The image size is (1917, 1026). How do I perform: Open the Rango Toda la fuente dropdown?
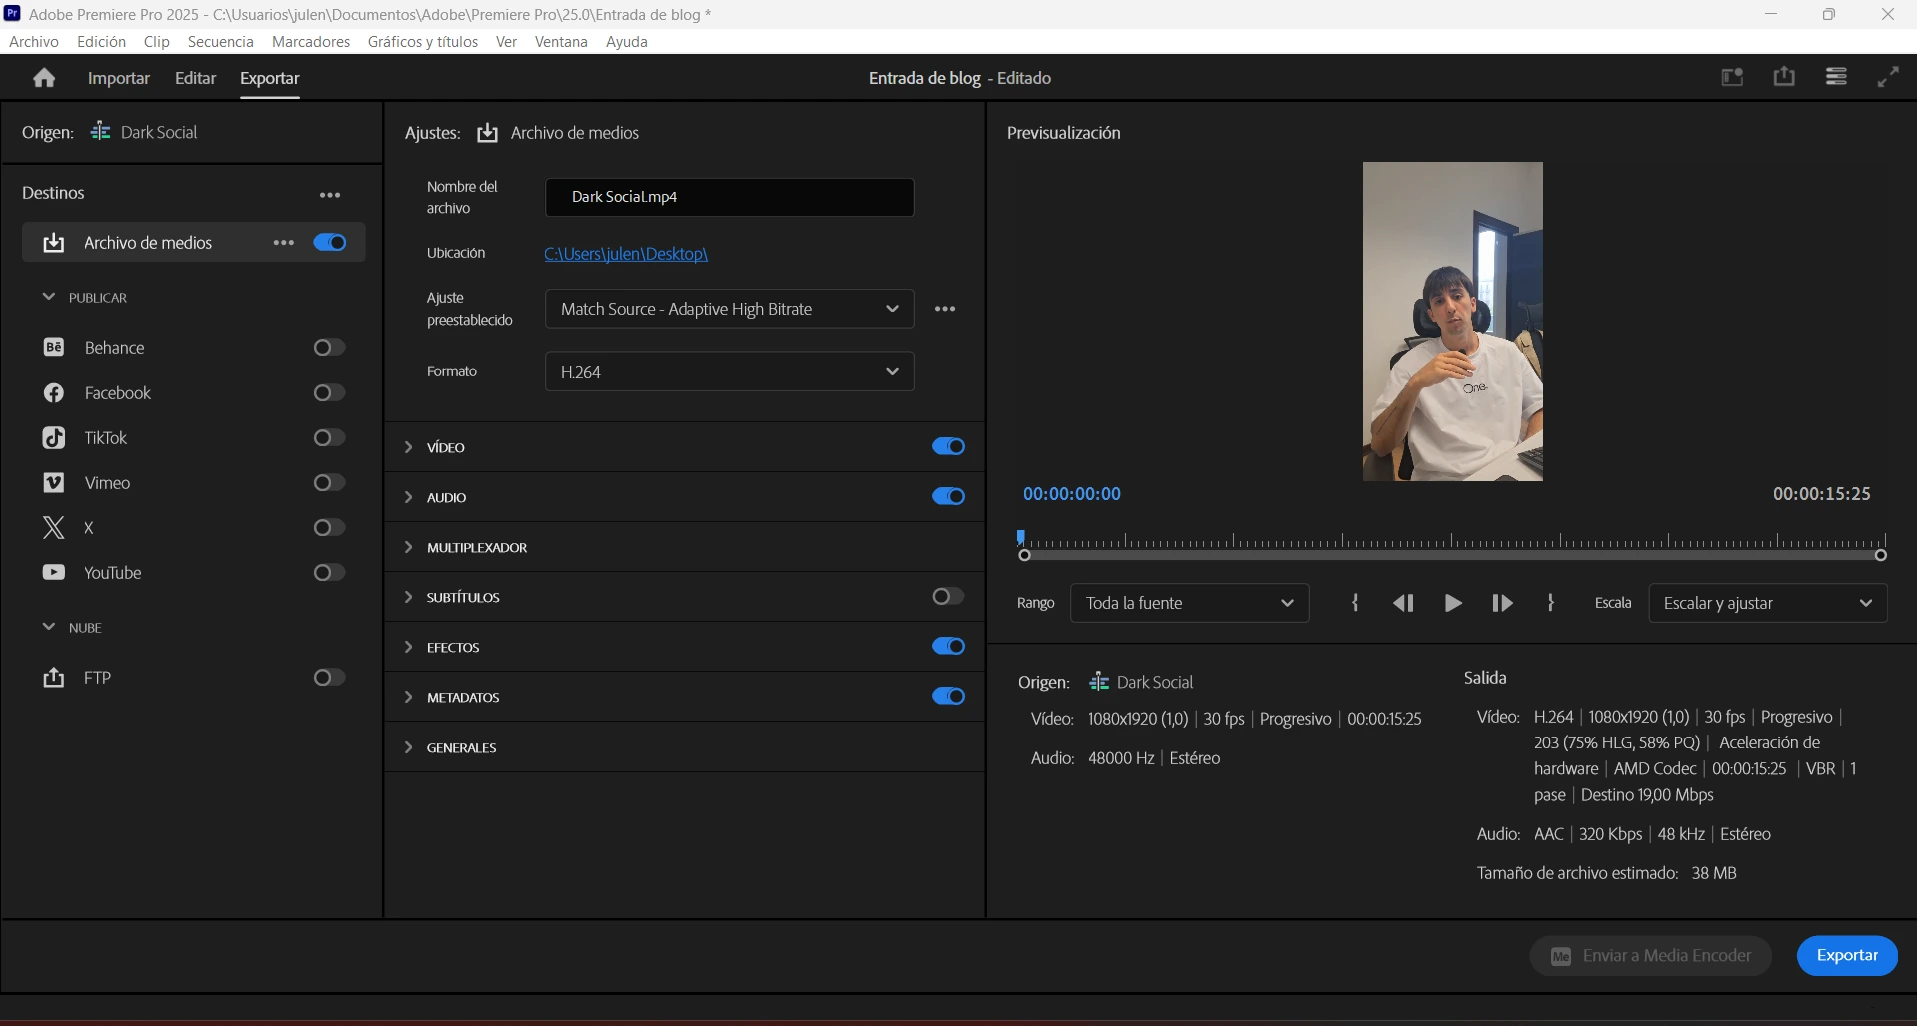tap(1189, 603)
